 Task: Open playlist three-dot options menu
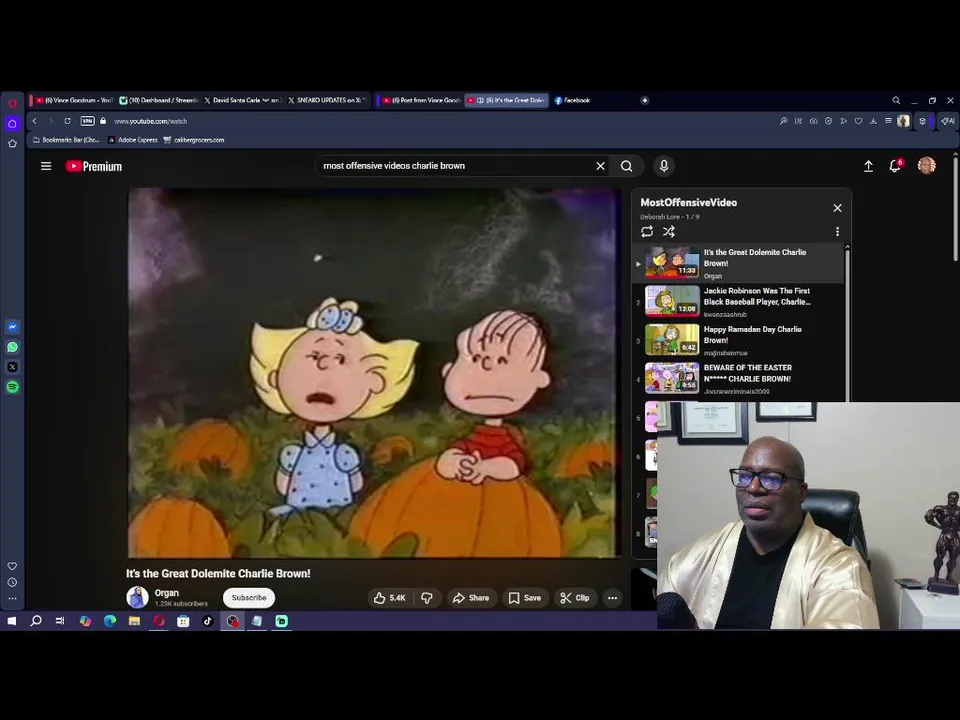[x=838, y=231]
